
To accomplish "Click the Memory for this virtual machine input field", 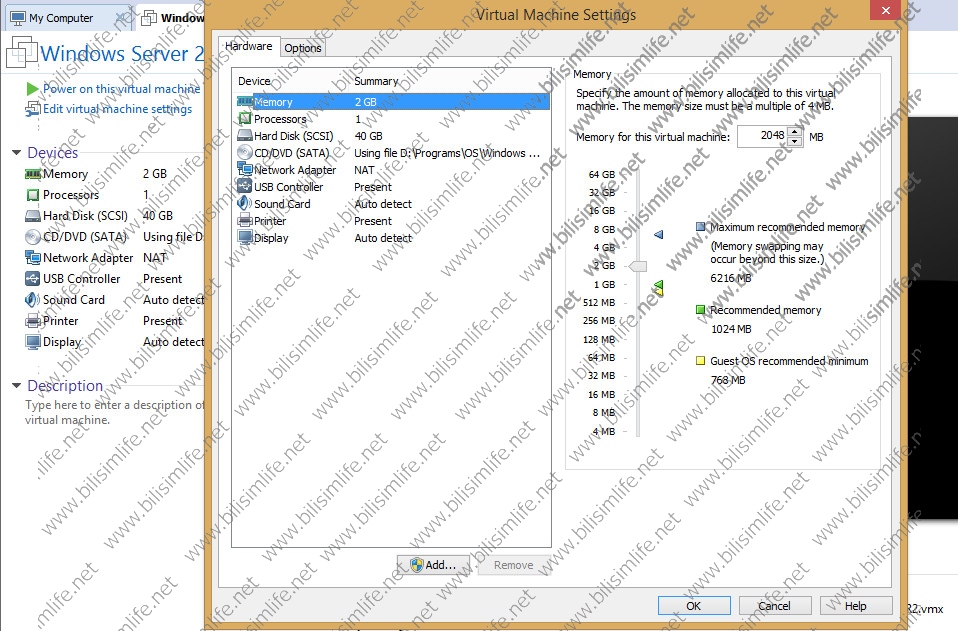I will 762,136.
